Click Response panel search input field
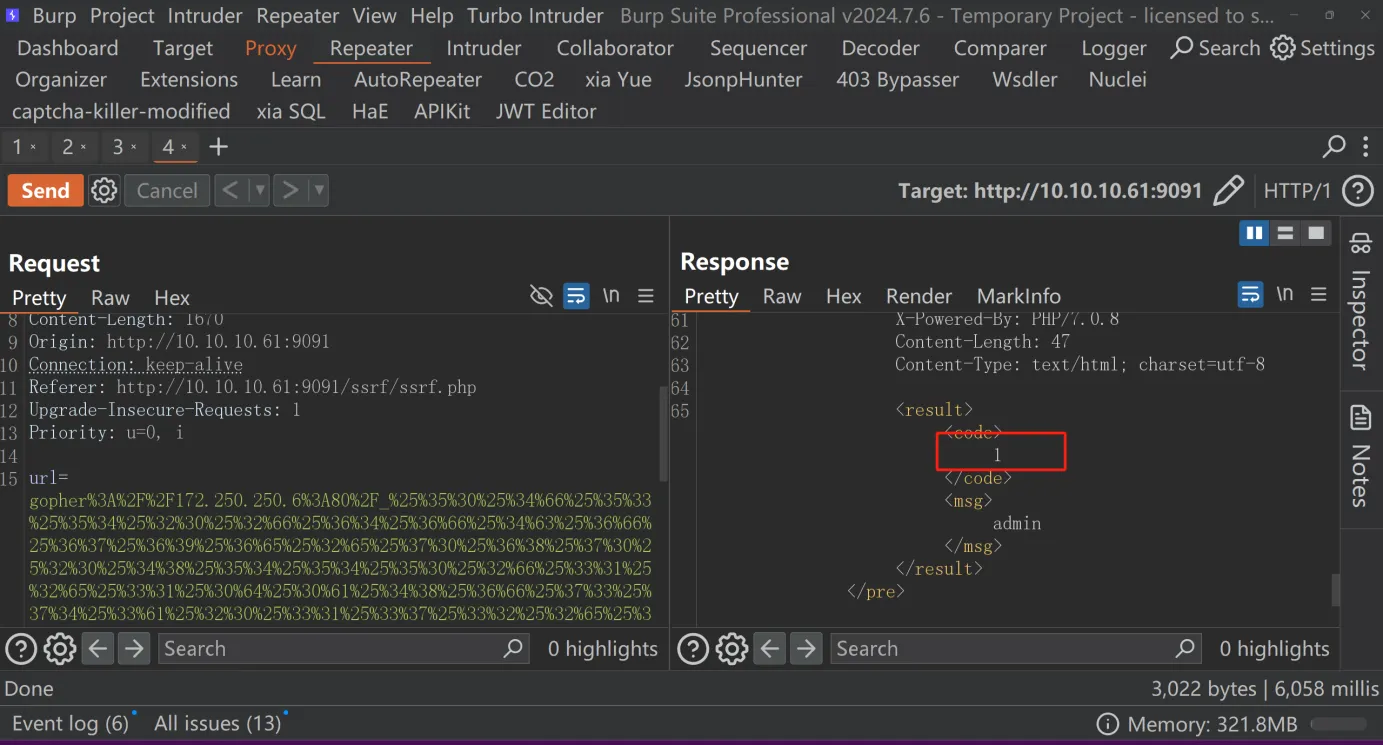Viewport: 1383px width, 745px height. pyautogui.click(x=1015, y=648)
